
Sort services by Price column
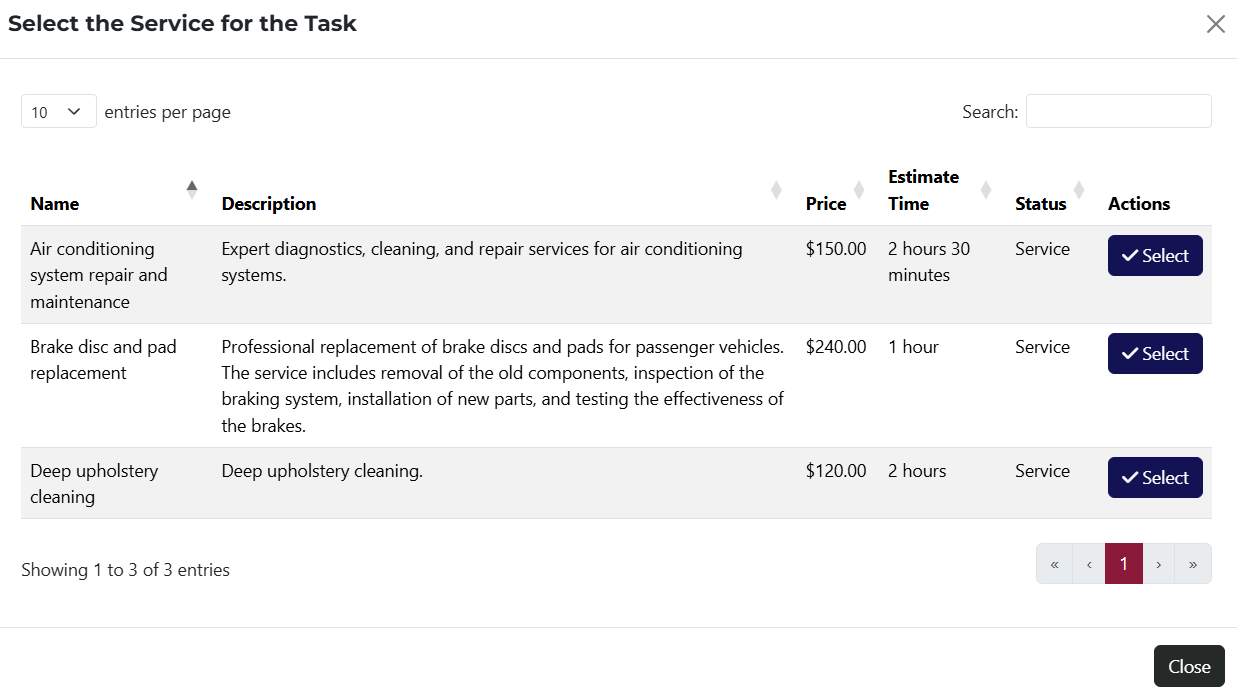858,190
